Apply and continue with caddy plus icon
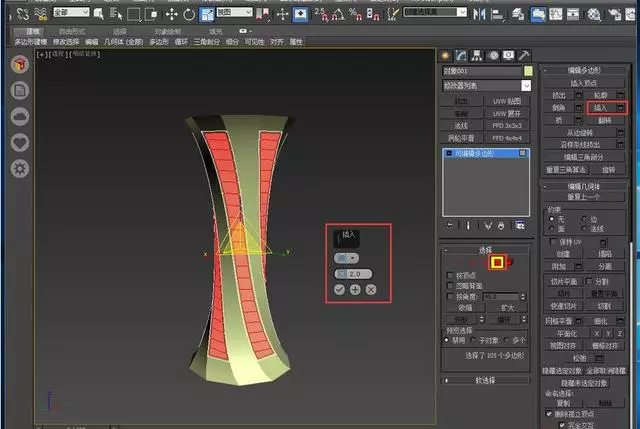This screenshot has height=429, width=640. (x=355, y=290)
